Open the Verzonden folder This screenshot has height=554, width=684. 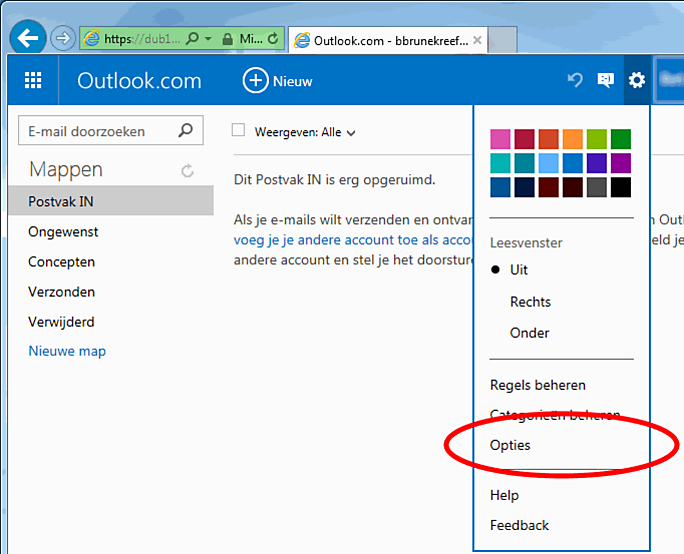[61, 292]
